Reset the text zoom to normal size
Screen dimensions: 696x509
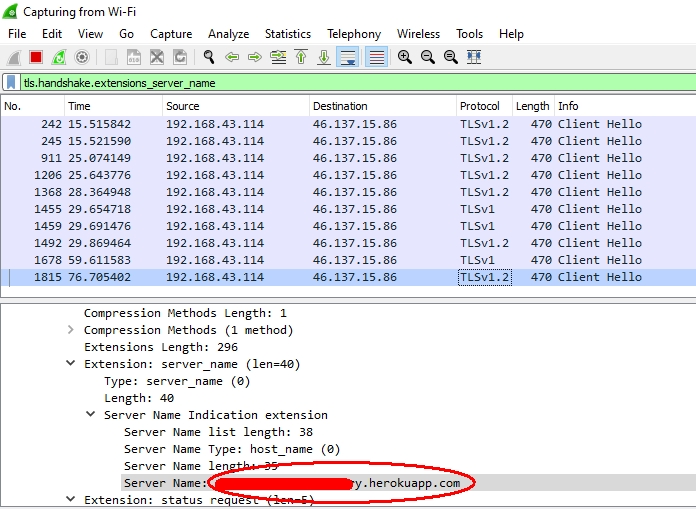pos(451,57)
